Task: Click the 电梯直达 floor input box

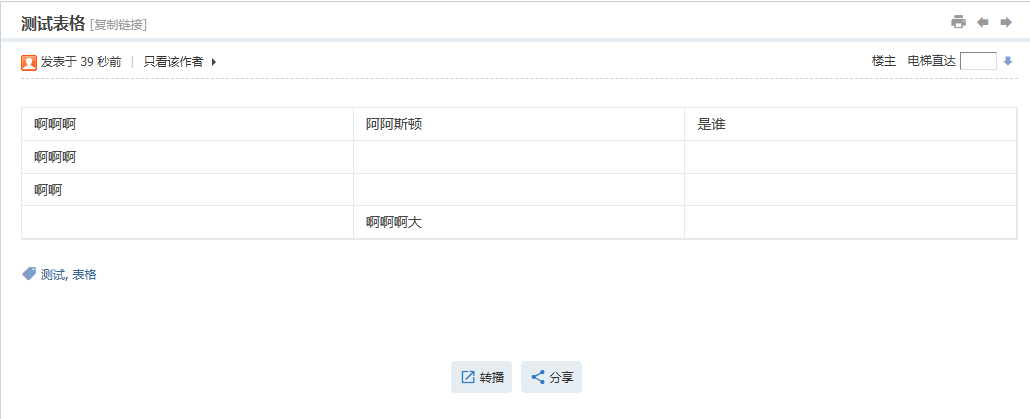Action: click(978, 61)
